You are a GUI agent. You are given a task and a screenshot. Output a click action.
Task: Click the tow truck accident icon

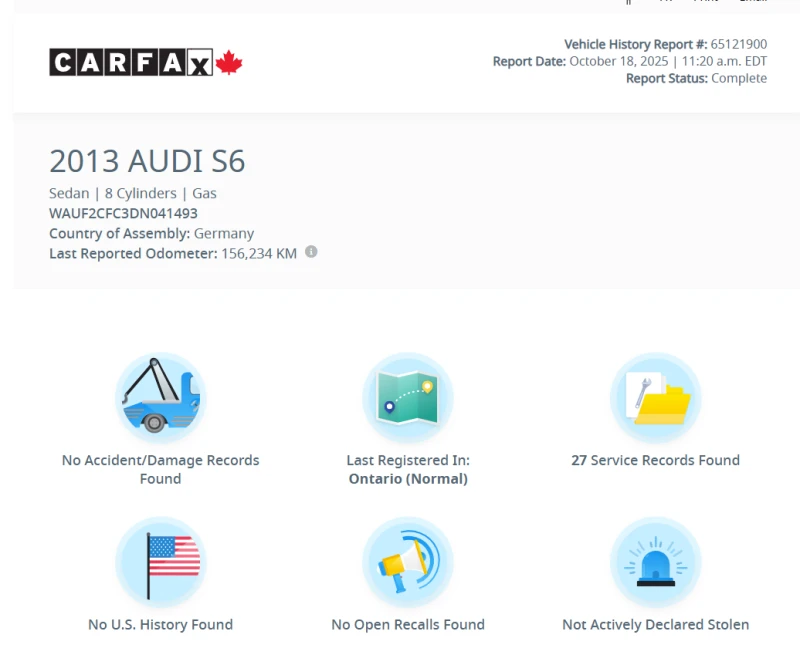pyautogui.click(x=160, y=397)
